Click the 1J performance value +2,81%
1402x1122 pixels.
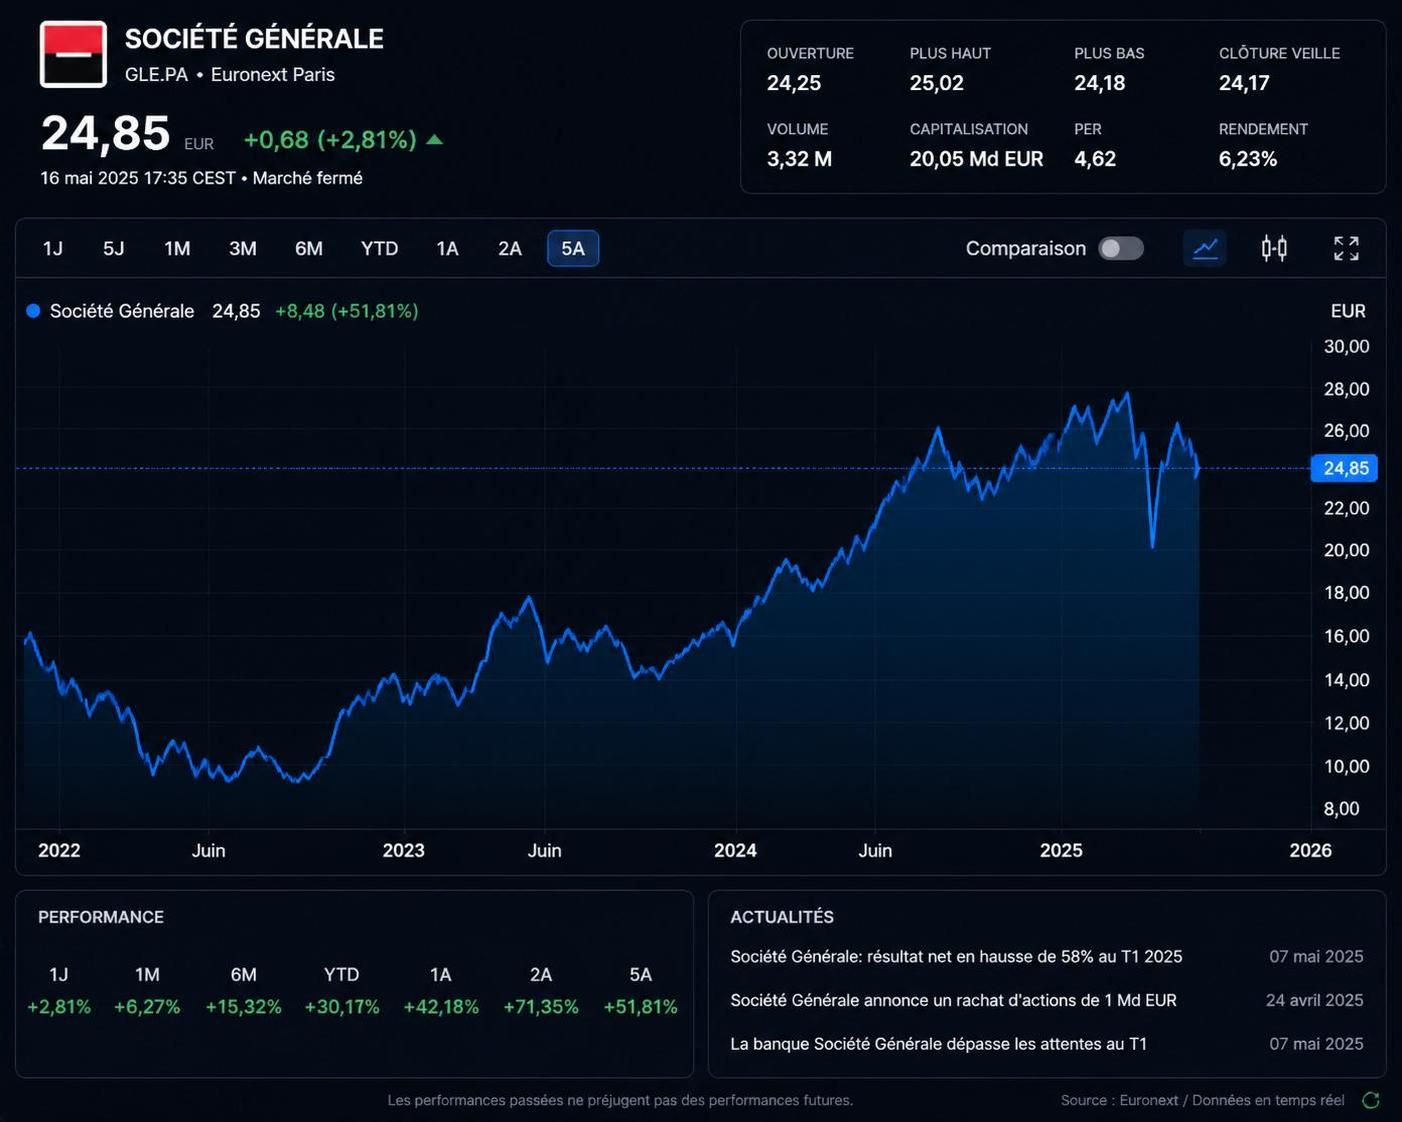pos(59,1007)
